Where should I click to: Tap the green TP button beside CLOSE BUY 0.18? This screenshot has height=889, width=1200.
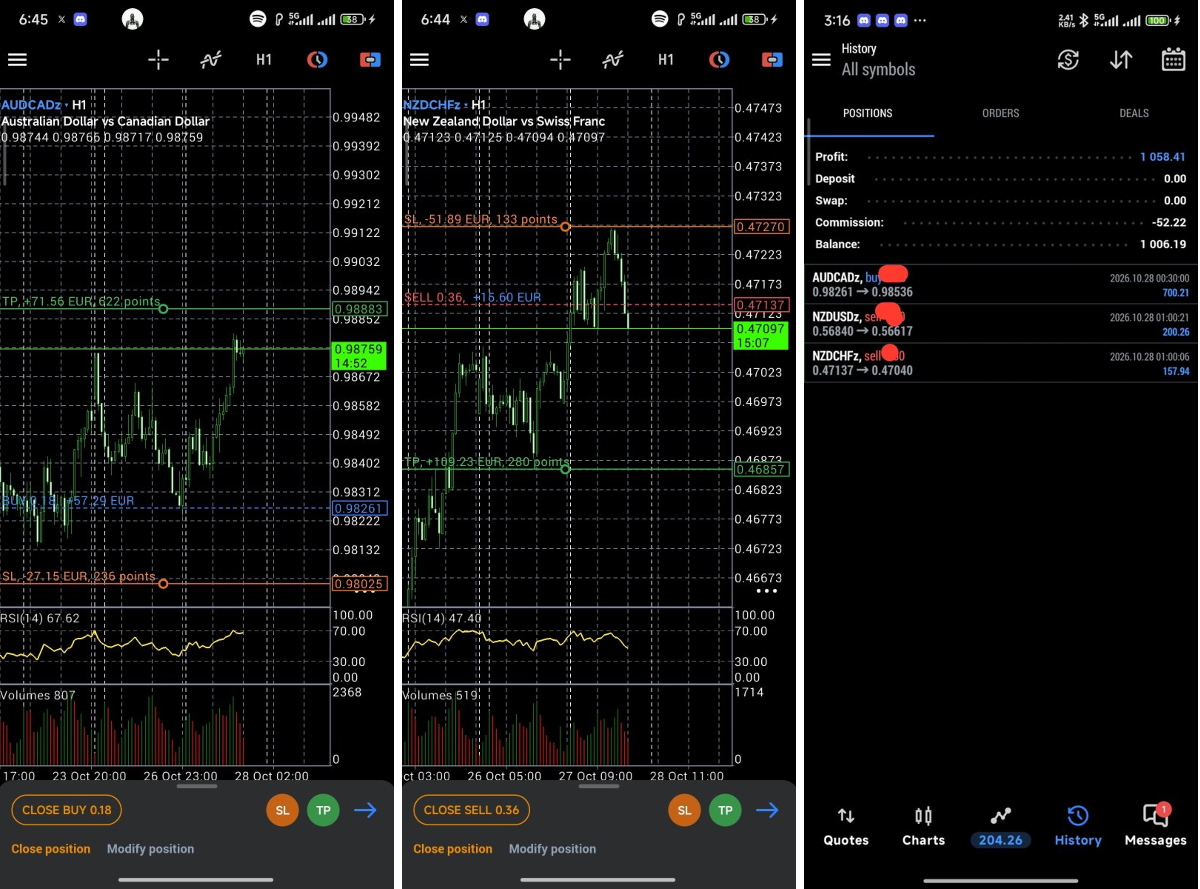[323, 810]
